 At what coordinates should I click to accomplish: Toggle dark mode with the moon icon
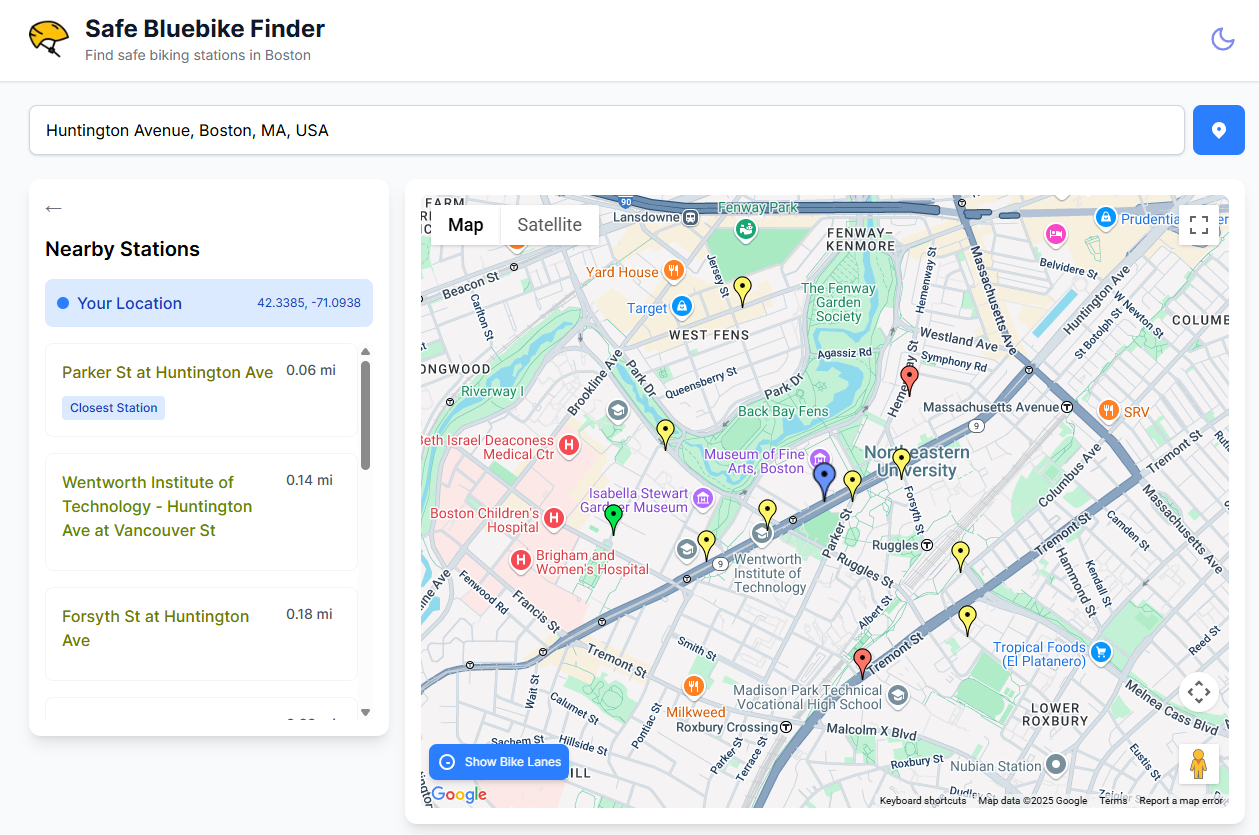point(1222,38)
